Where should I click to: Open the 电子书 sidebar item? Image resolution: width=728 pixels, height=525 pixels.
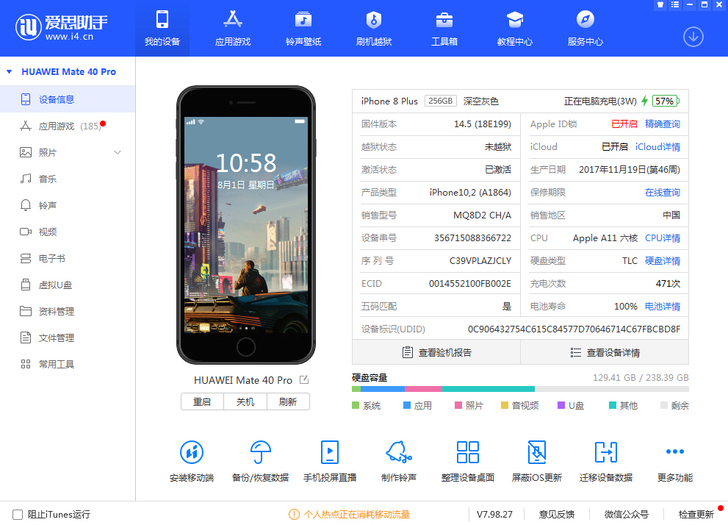click(68, 258)
